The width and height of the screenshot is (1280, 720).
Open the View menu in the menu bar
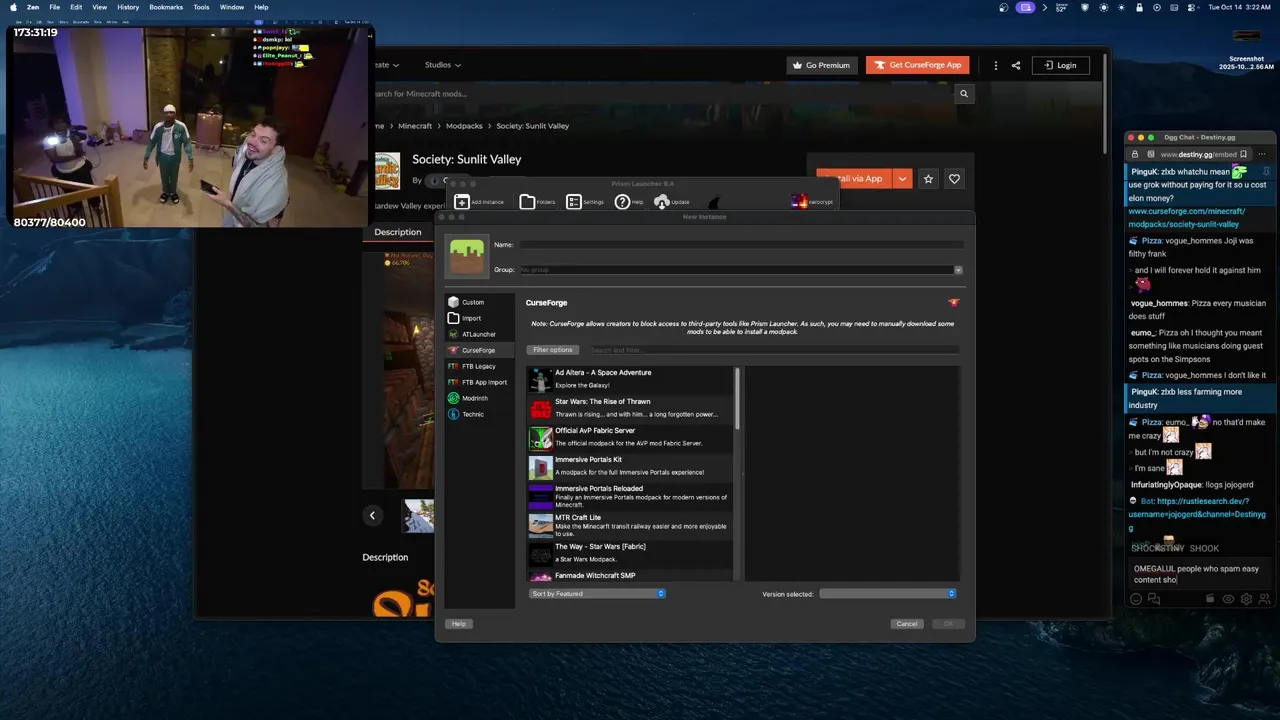pyautogui.click(x=100, y=7)
